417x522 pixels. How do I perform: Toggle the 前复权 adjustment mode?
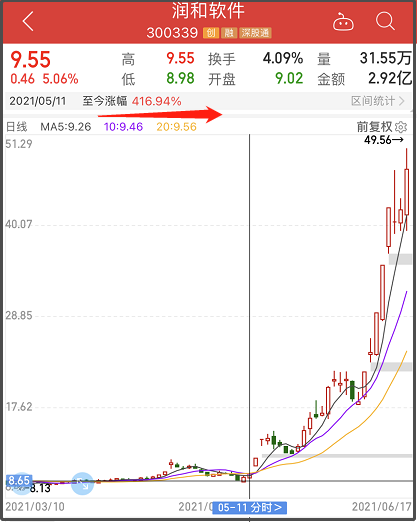374,127
